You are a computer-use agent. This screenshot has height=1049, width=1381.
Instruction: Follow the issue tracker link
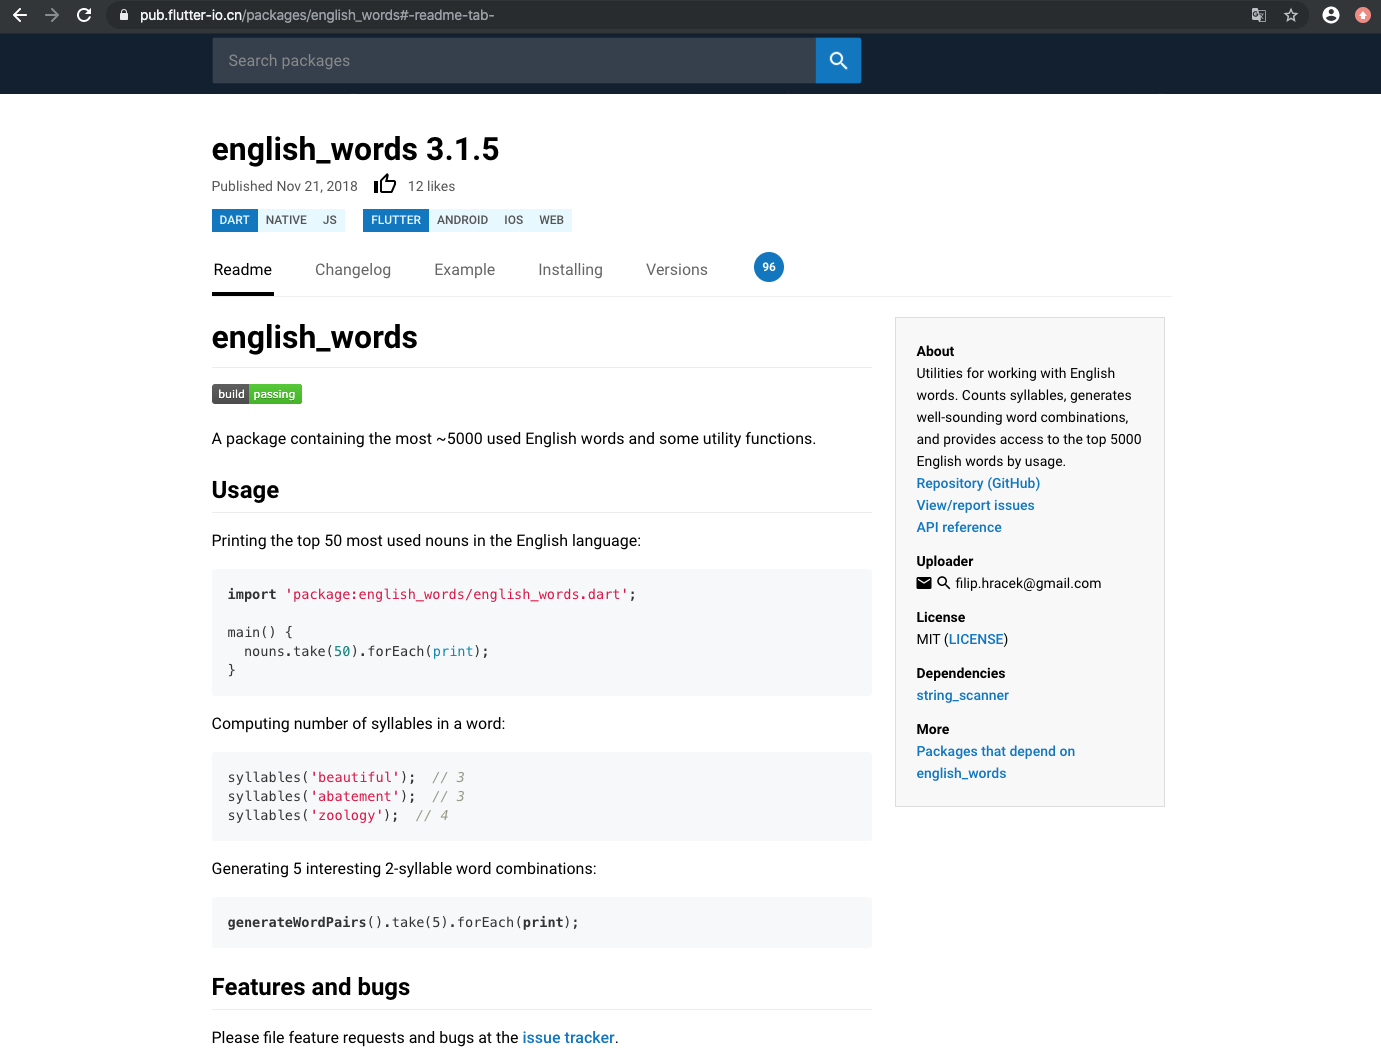coord(568,1038)
